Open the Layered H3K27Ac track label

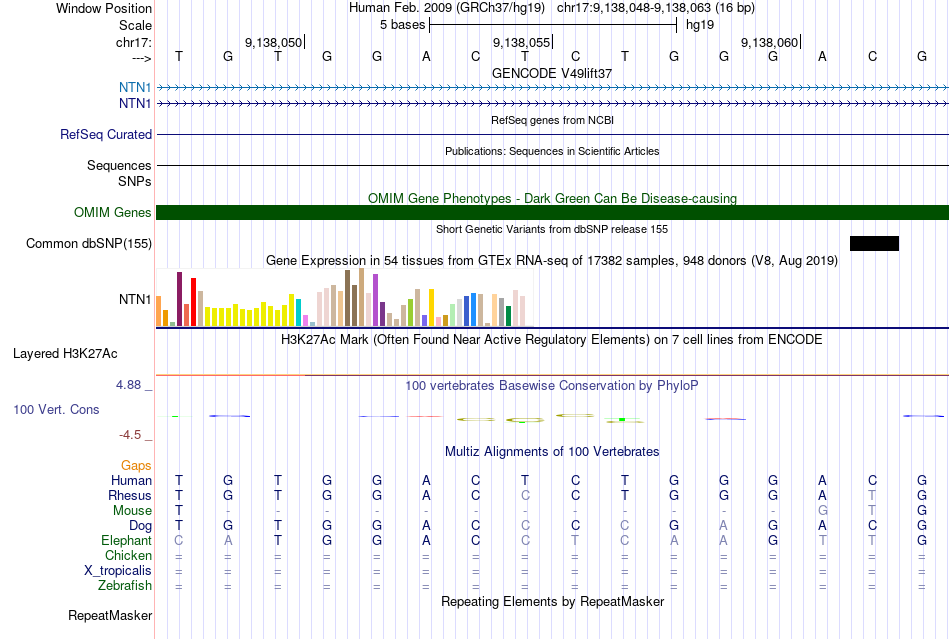tap(65, 354)
